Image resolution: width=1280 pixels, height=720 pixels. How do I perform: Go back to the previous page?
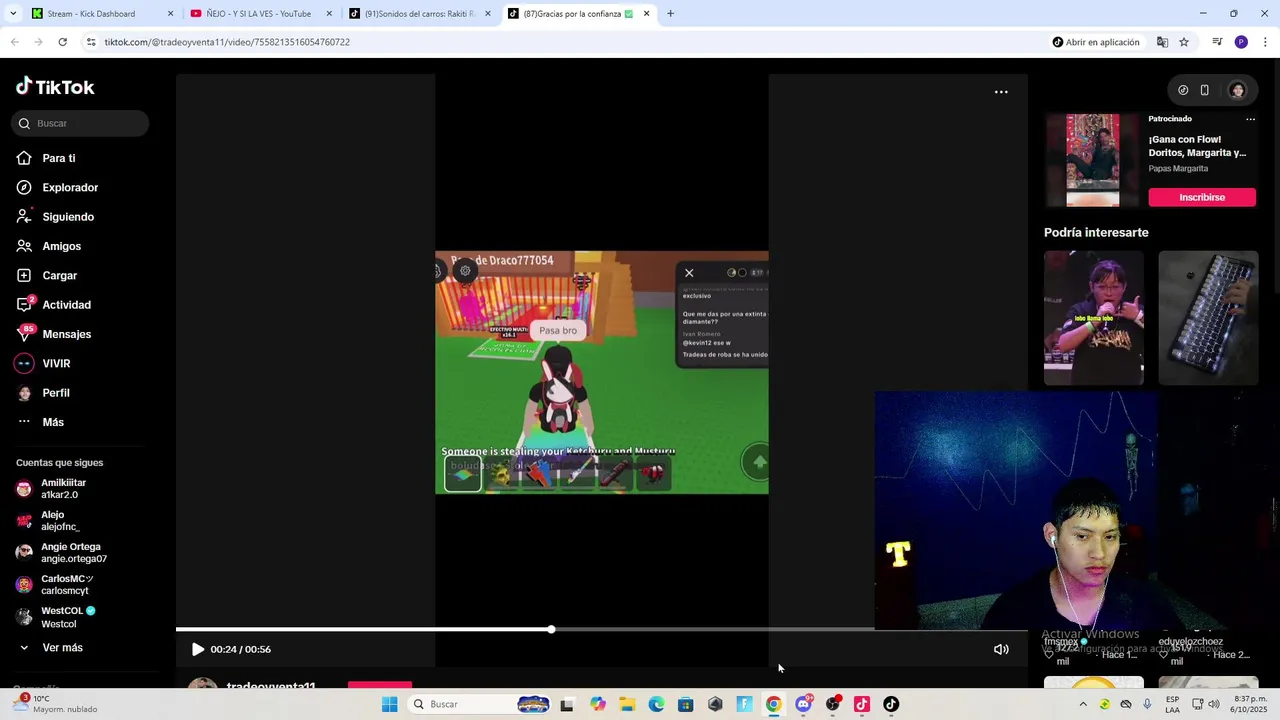click(x=14, y=42)
